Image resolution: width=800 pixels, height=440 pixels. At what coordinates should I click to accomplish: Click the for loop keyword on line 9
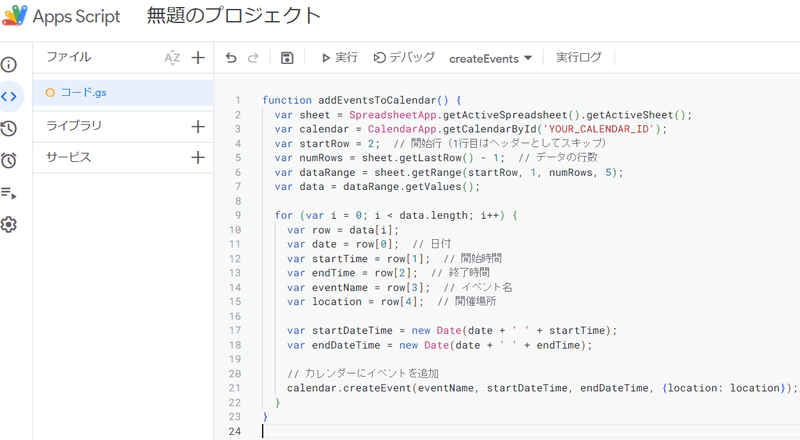point(284,215)
